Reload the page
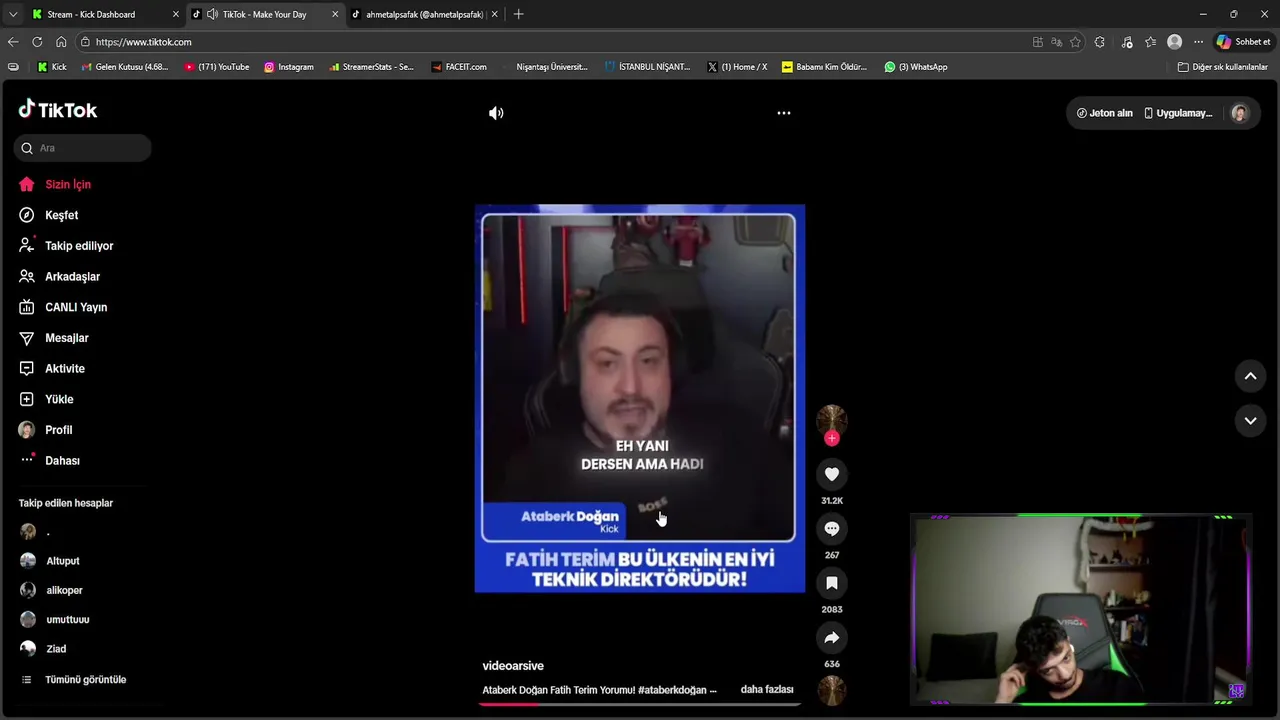The width and height of the screenshot is (1280, 720). (37, 42)
